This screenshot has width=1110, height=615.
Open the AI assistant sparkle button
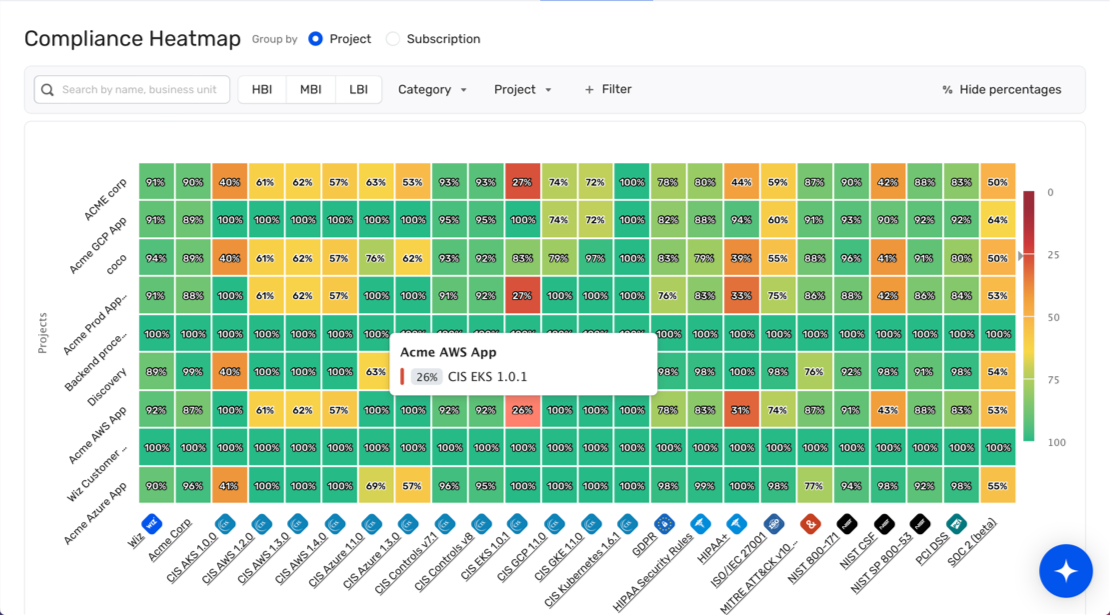point(1065,571)
